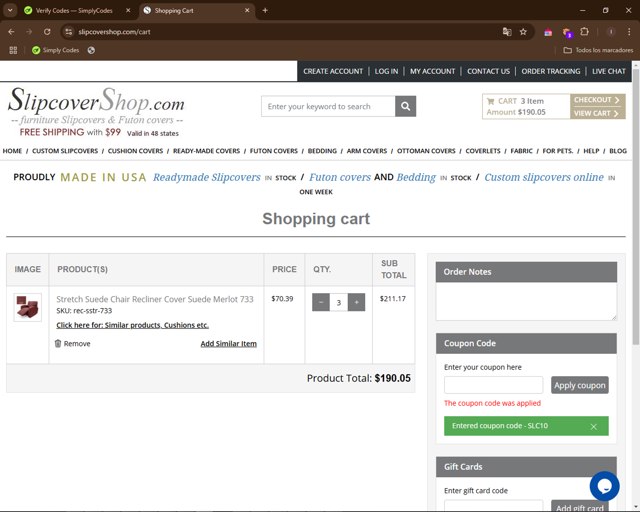Open FOR PETS menu
Image resolution: width=640 pixels, height=512 pixels.
[x=558, y=151]
